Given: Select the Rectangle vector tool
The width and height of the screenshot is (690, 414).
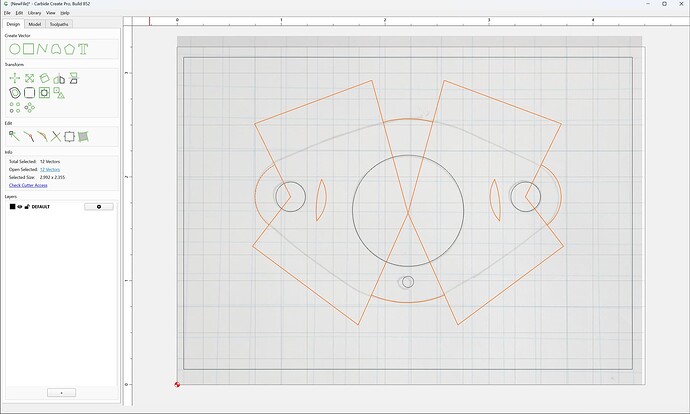Looking at the screenshot, I should [x=29, y=49].
